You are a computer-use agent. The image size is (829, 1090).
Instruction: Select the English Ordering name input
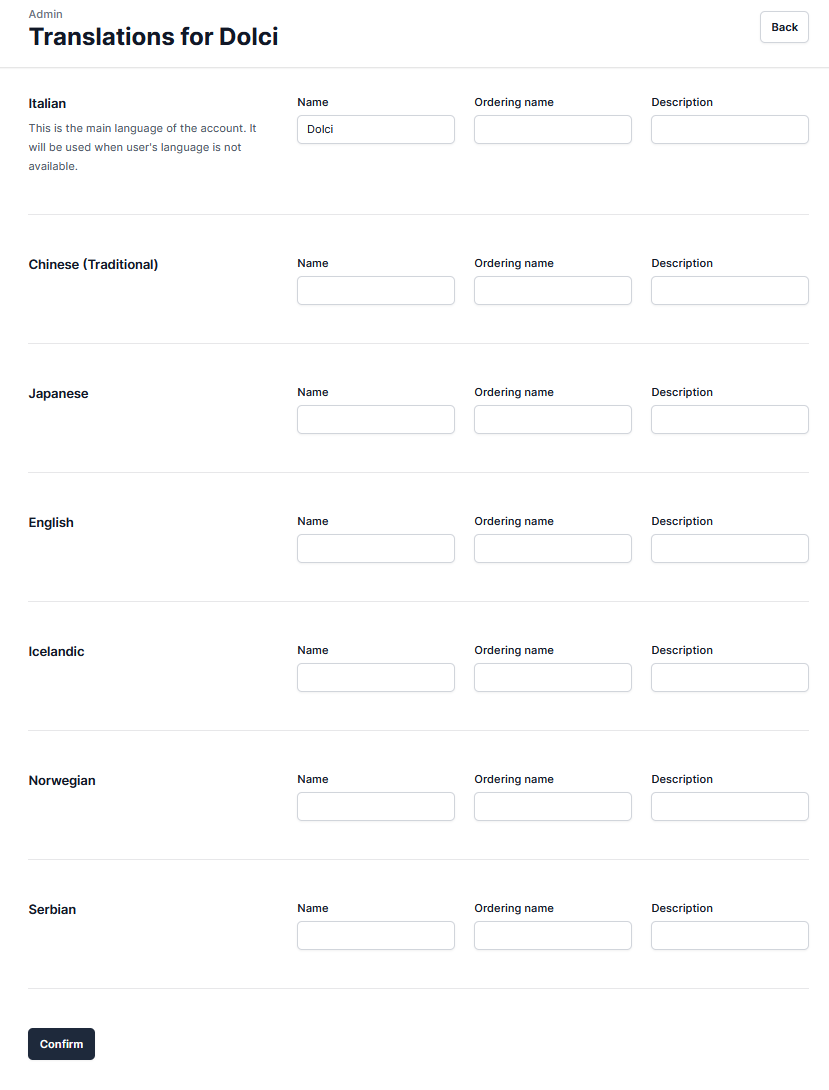(x=552, y=548)
